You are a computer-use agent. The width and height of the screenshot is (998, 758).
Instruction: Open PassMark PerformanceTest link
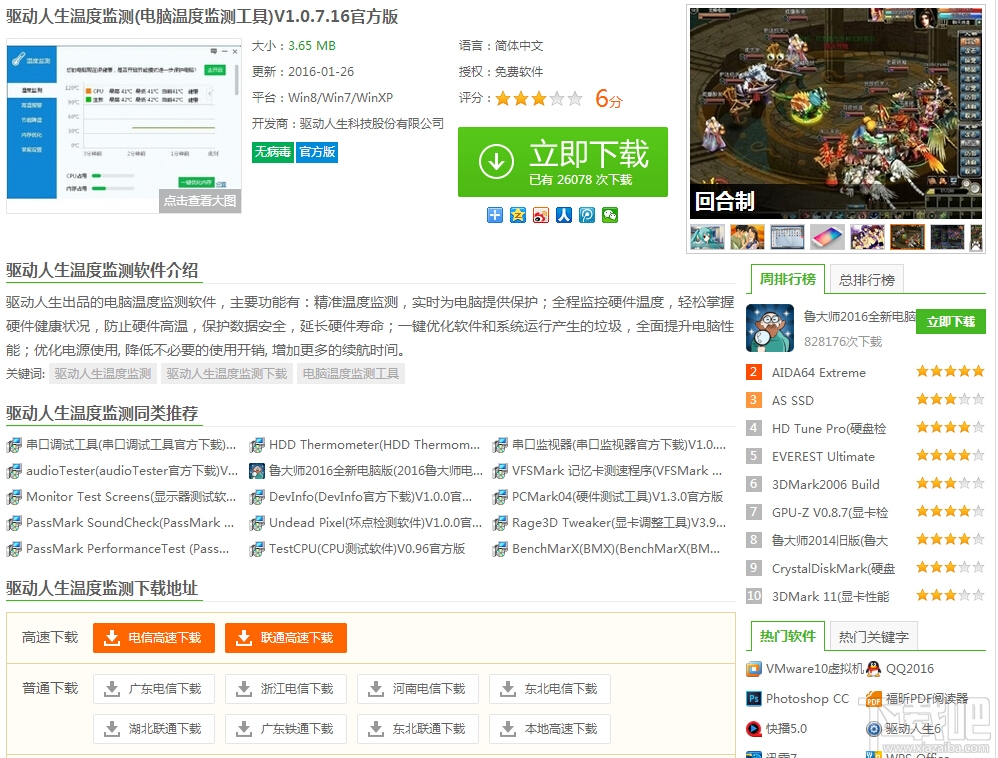point(127,549)
